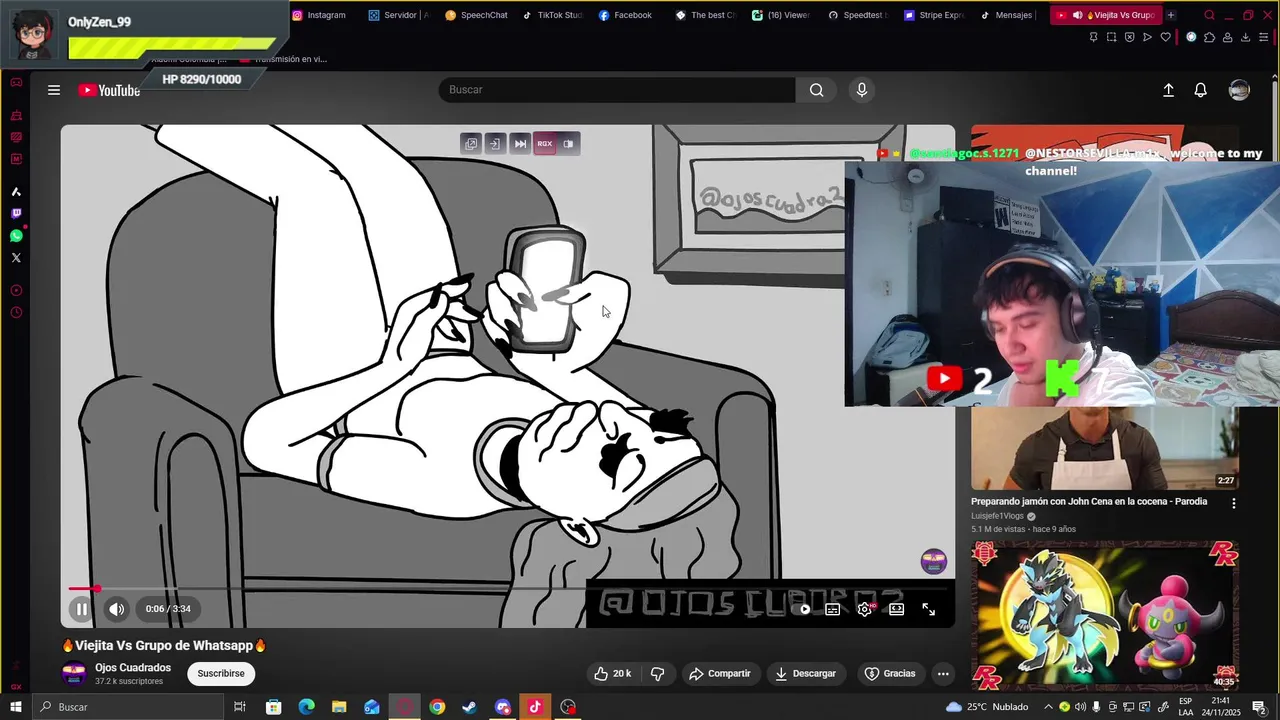Open Task View on the taskbar
The height and width of the screenshot is (720, 1280).
tap(240, 707)
